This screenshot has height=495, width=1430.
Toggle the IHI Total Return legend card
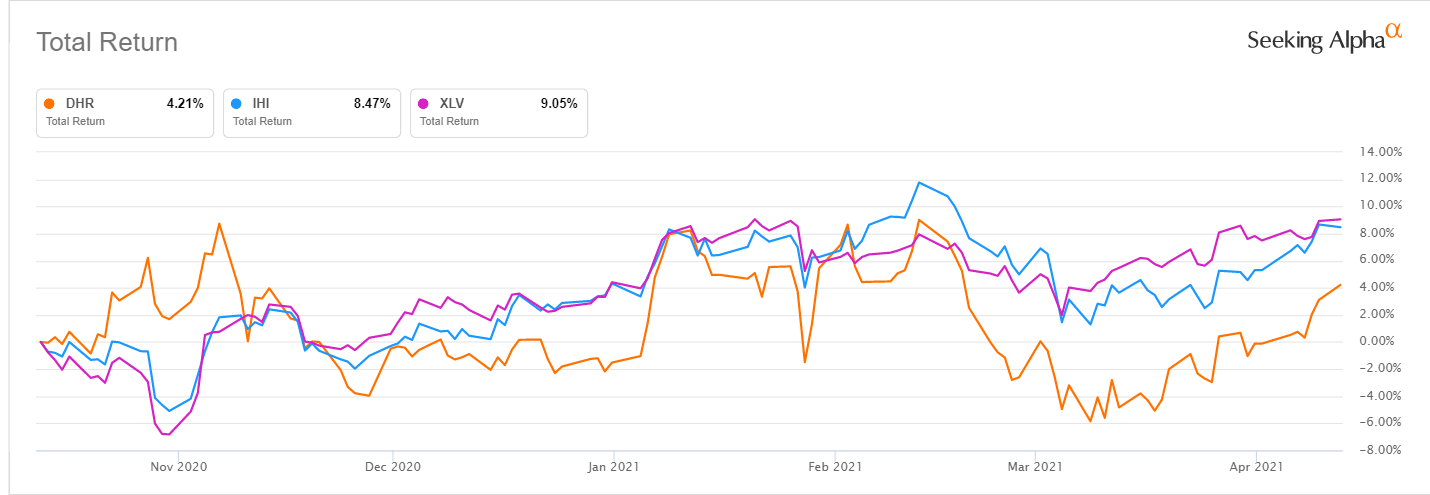tap(312, 112)
